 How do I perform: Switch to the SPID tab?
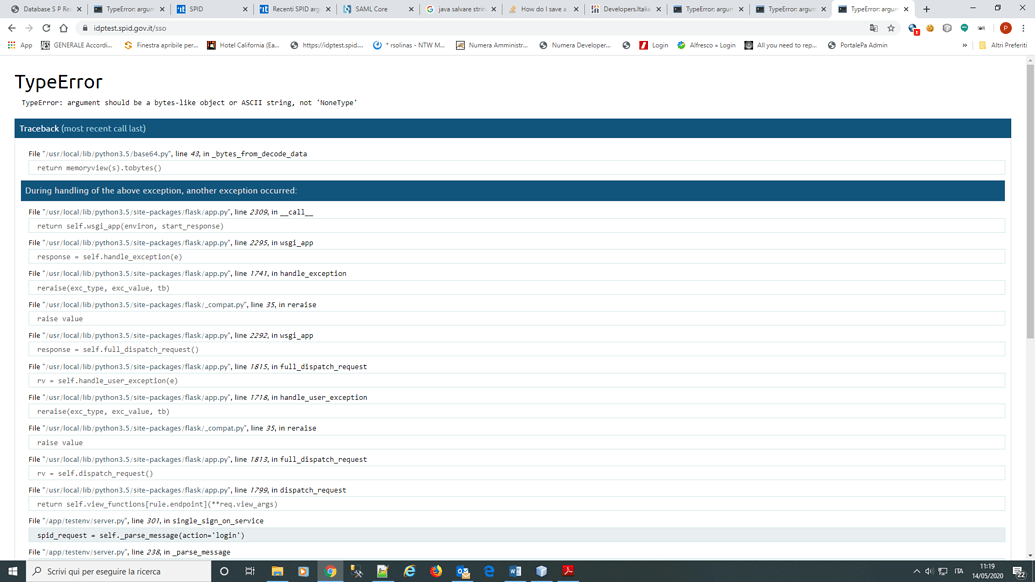tap(211, 9)
